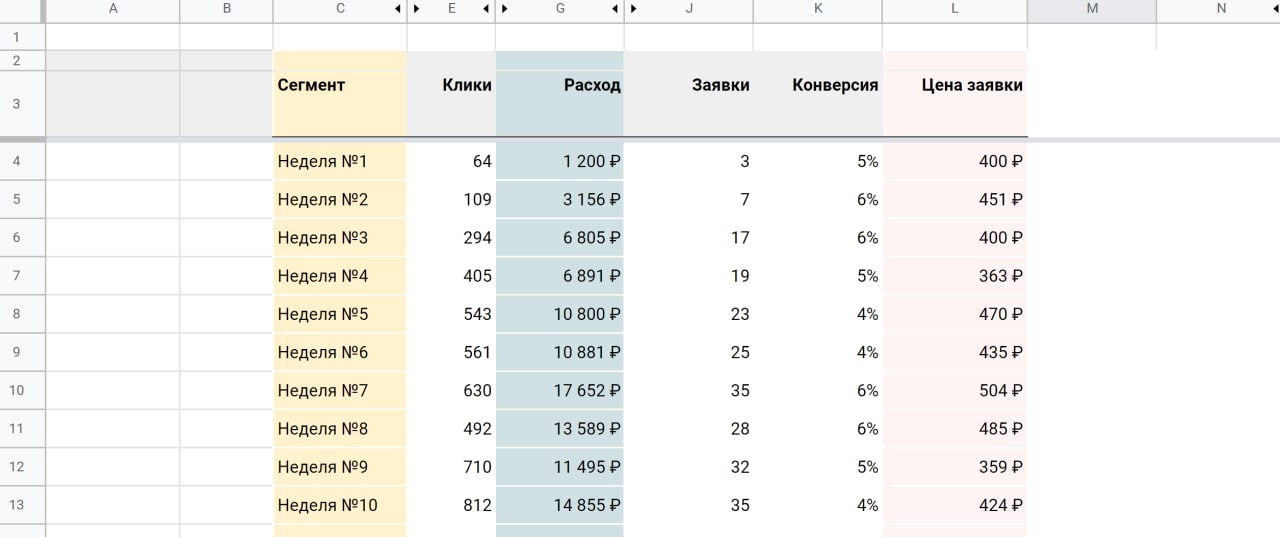Click the "Конверсия" header cell
The width and height of the screenshot is (1280, 537).
click(x=818, y=86)
